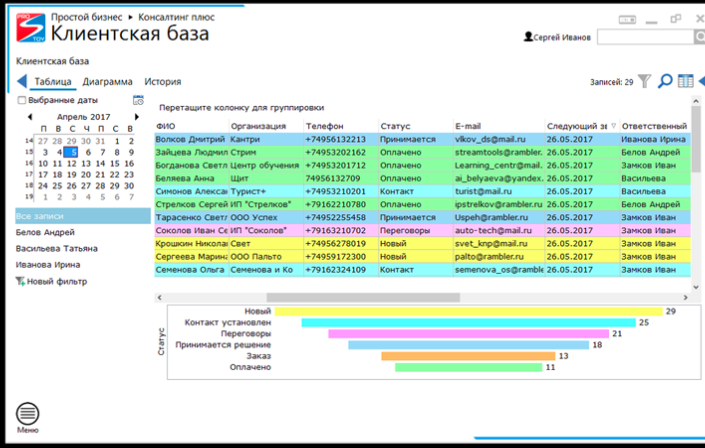Toggle the Выбранные даты checkbox
Image resolution: width=705 pixels, height=448 pixels.
point(22,100)
